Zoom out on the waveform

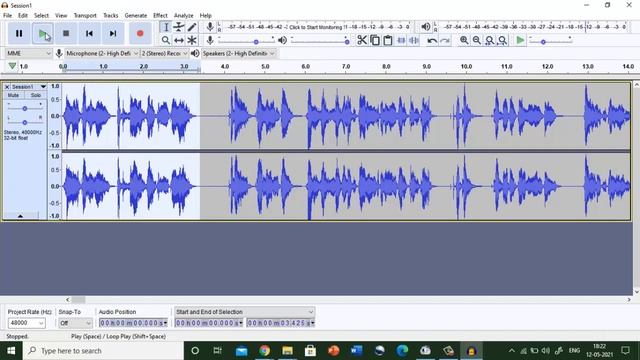[477, 40]
